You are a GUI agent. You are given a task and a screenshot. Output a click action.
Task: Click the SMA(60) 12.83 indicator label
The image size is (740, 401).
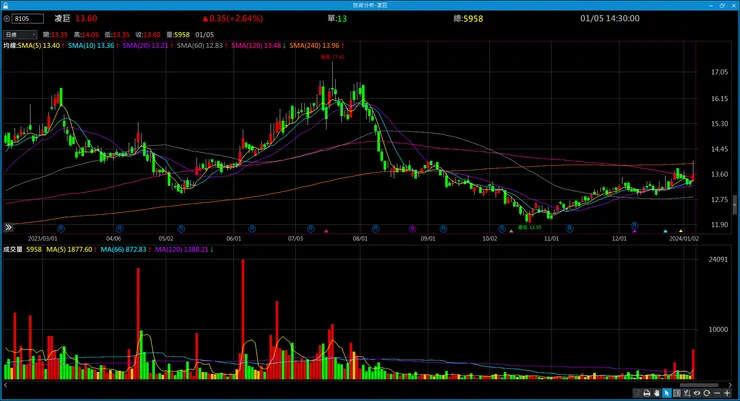point(202,45)
